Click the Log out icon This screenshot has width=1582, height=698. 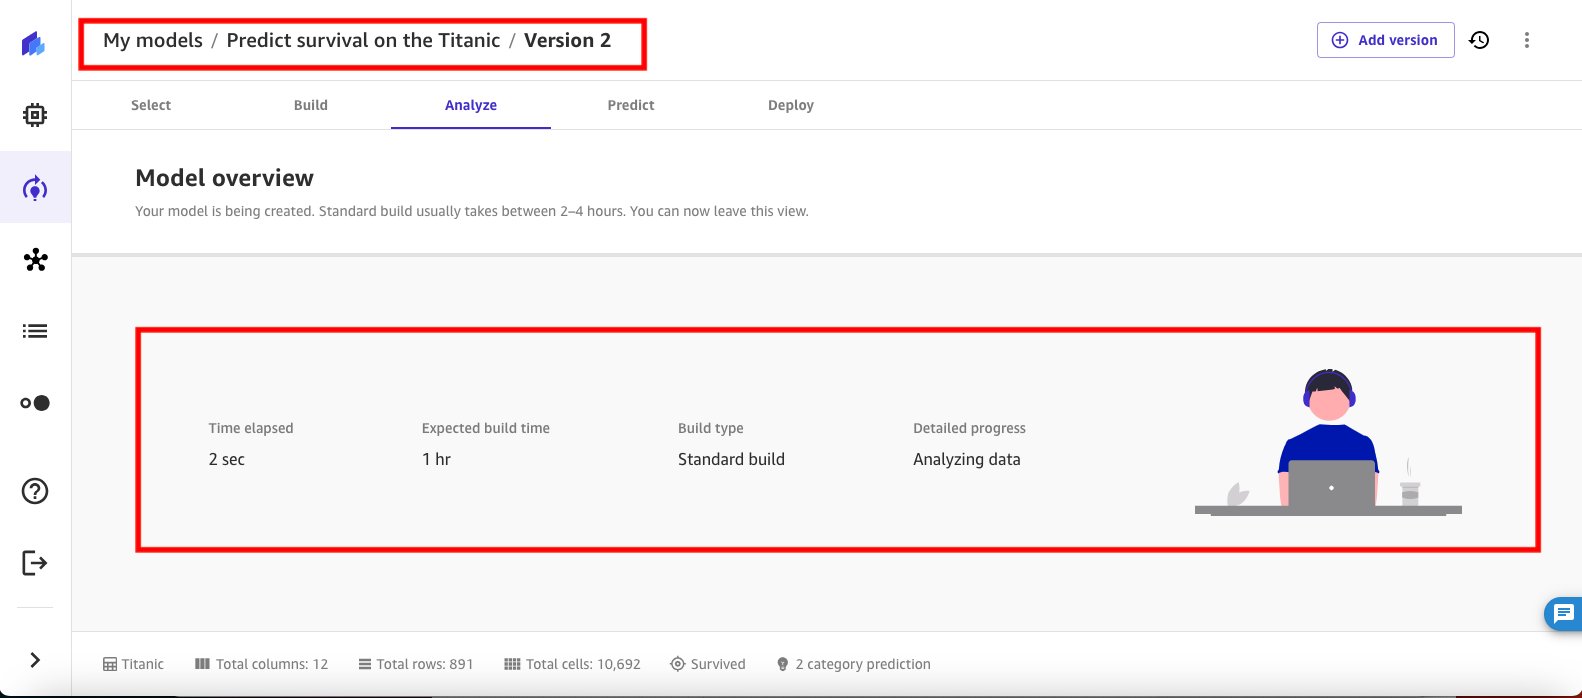pyautogui.click(x=35, y=563)
